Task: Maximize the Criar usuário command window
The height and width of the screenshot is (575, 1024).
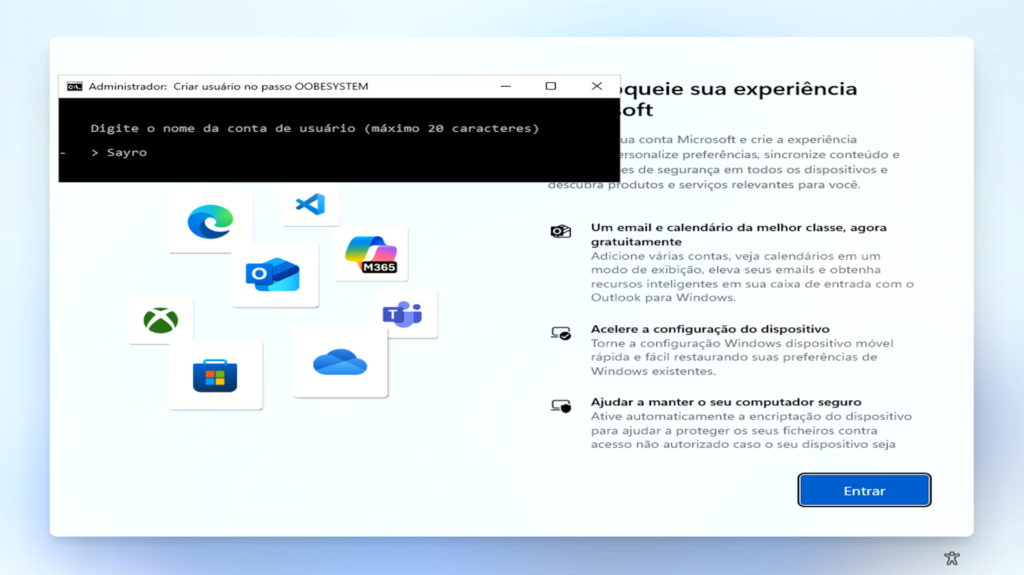Action: [551, 86]
